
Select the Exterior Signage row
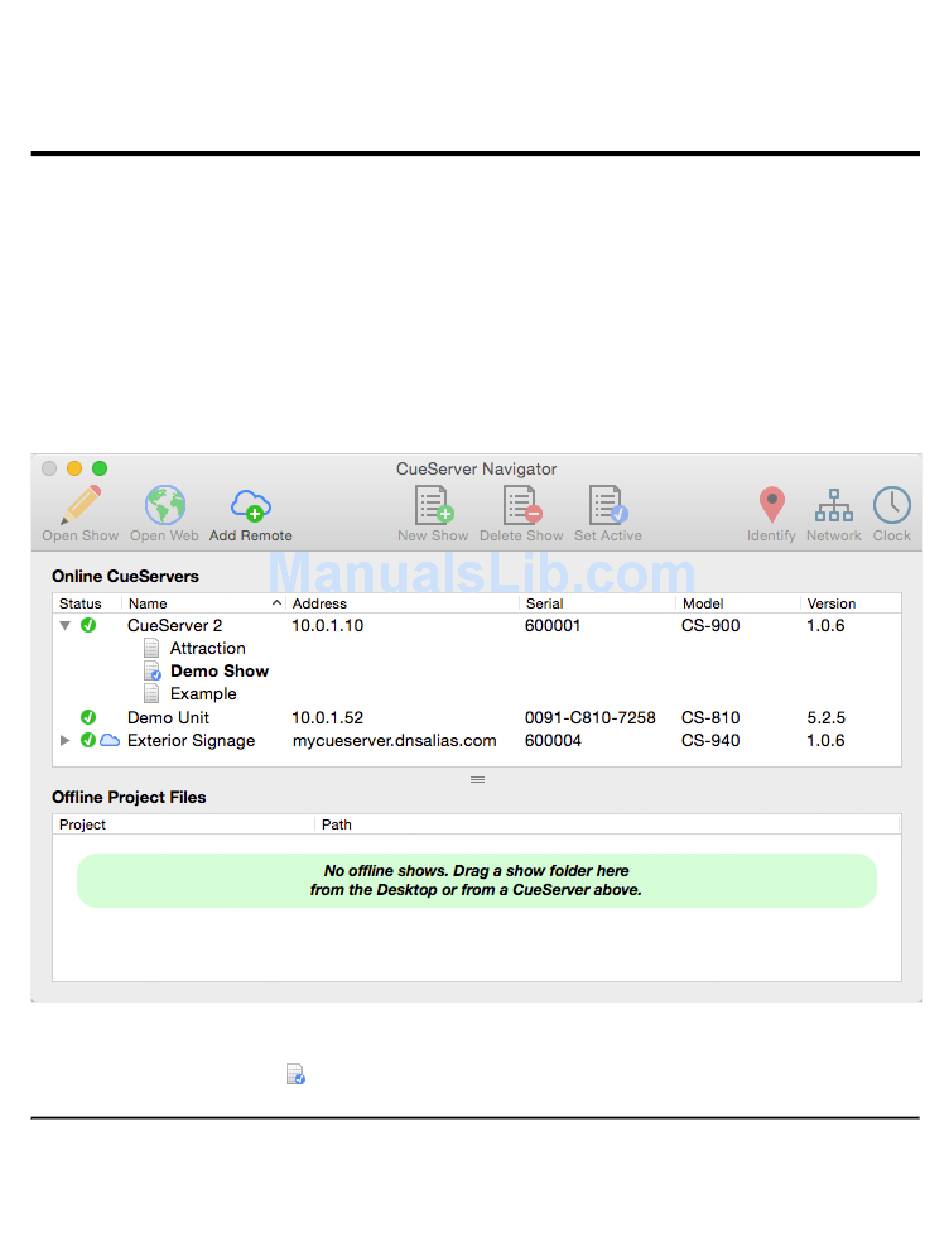click(x=477, y=740)
